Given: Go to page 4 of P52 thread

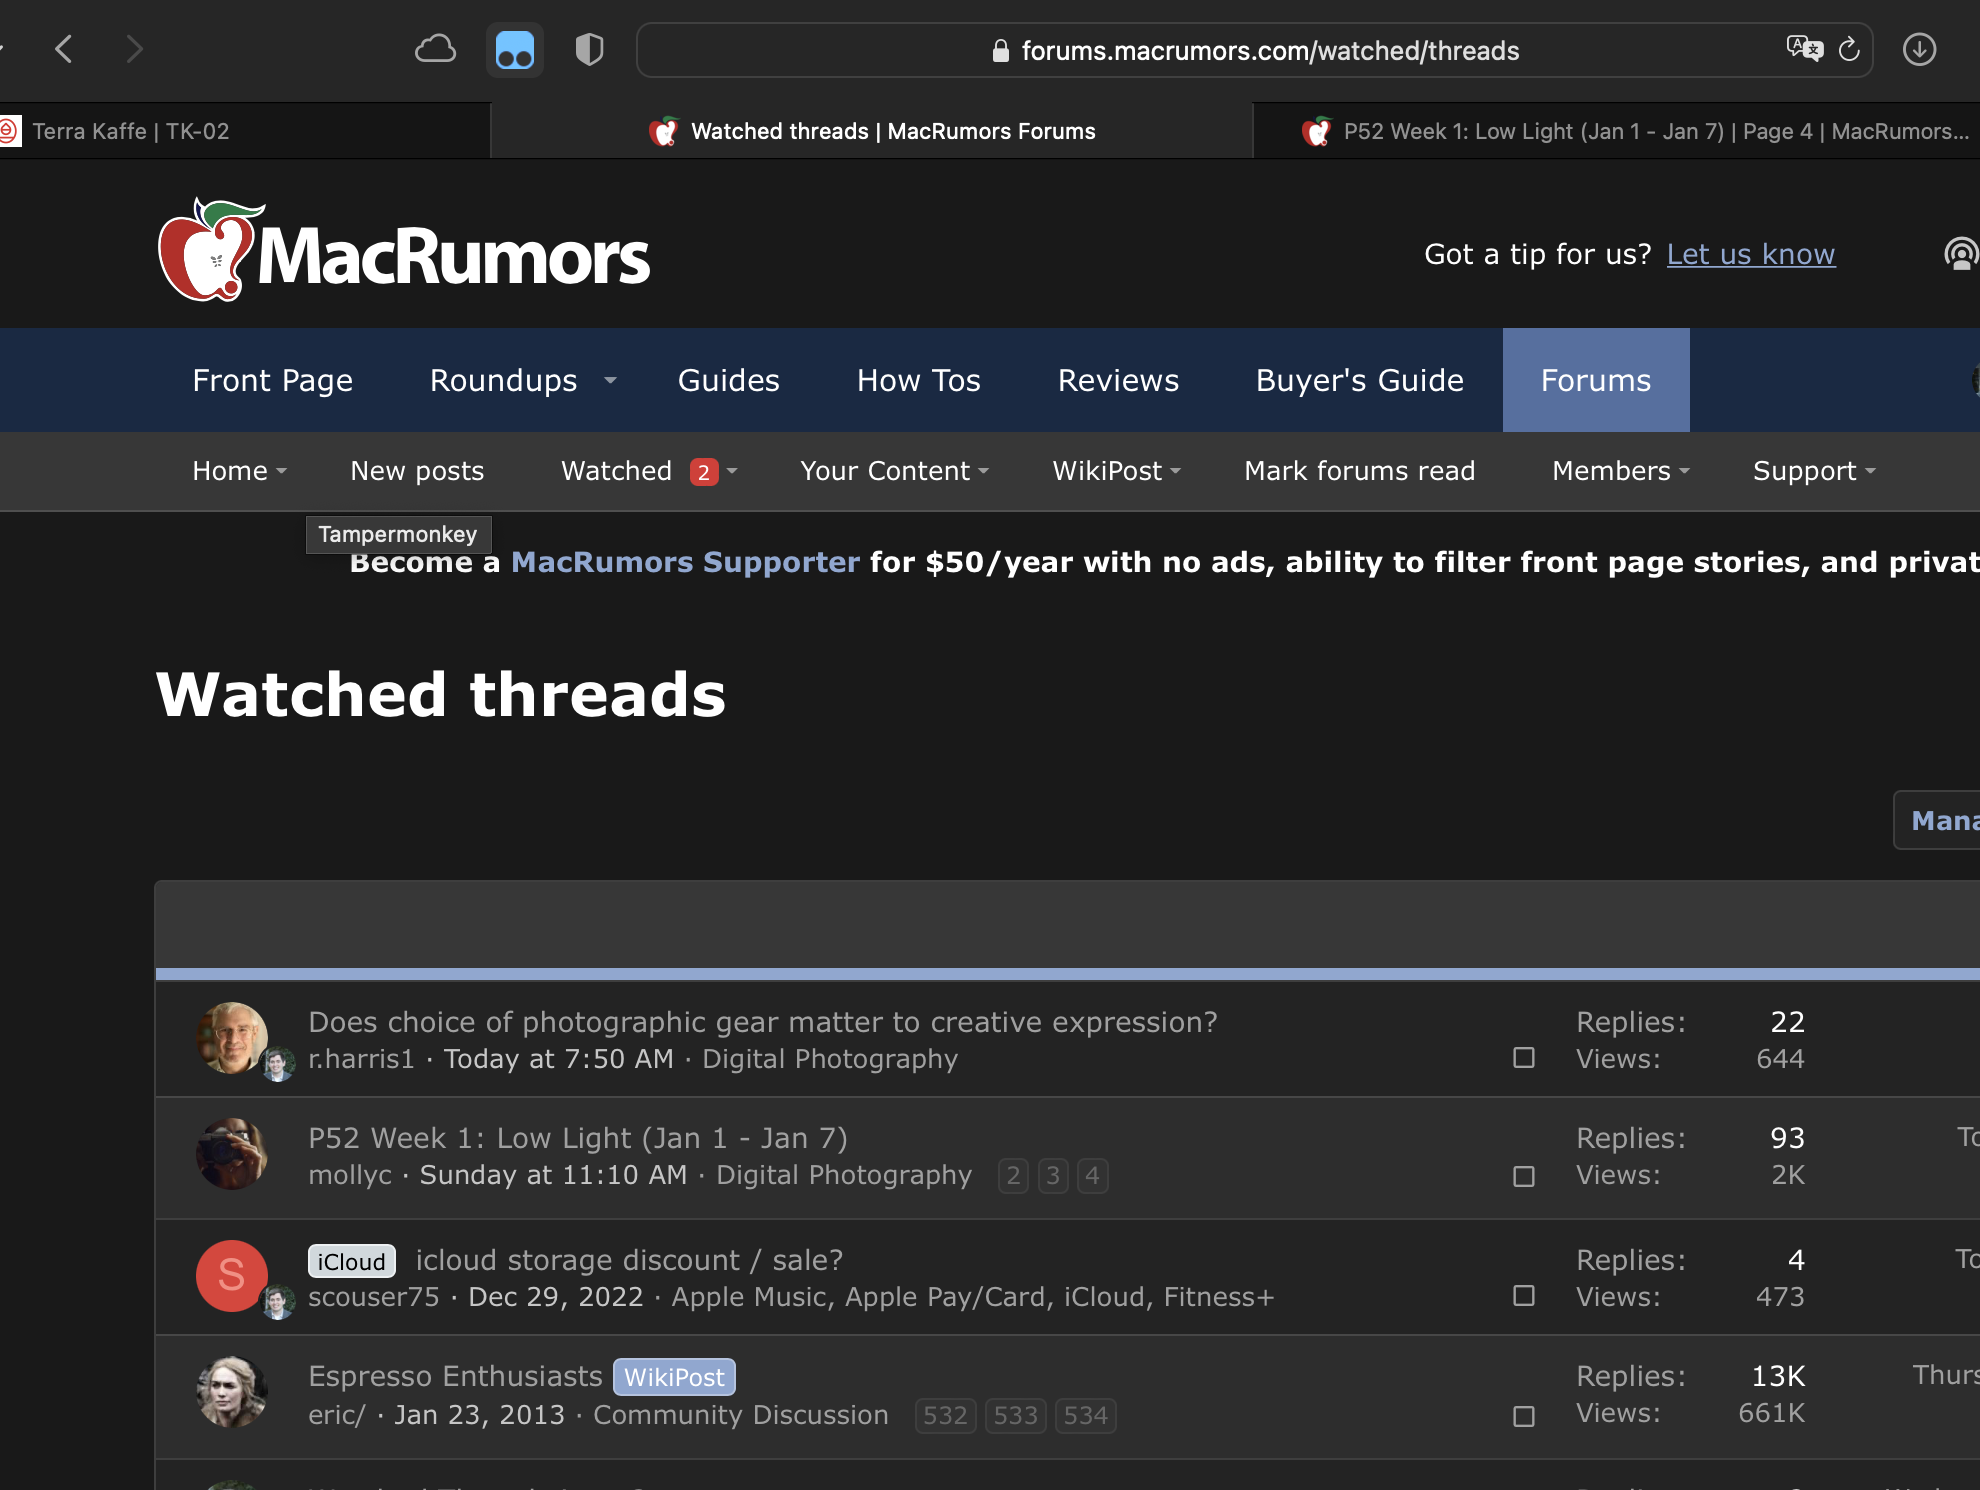Looking at the screenshot, I should tap(1093, 1176).
